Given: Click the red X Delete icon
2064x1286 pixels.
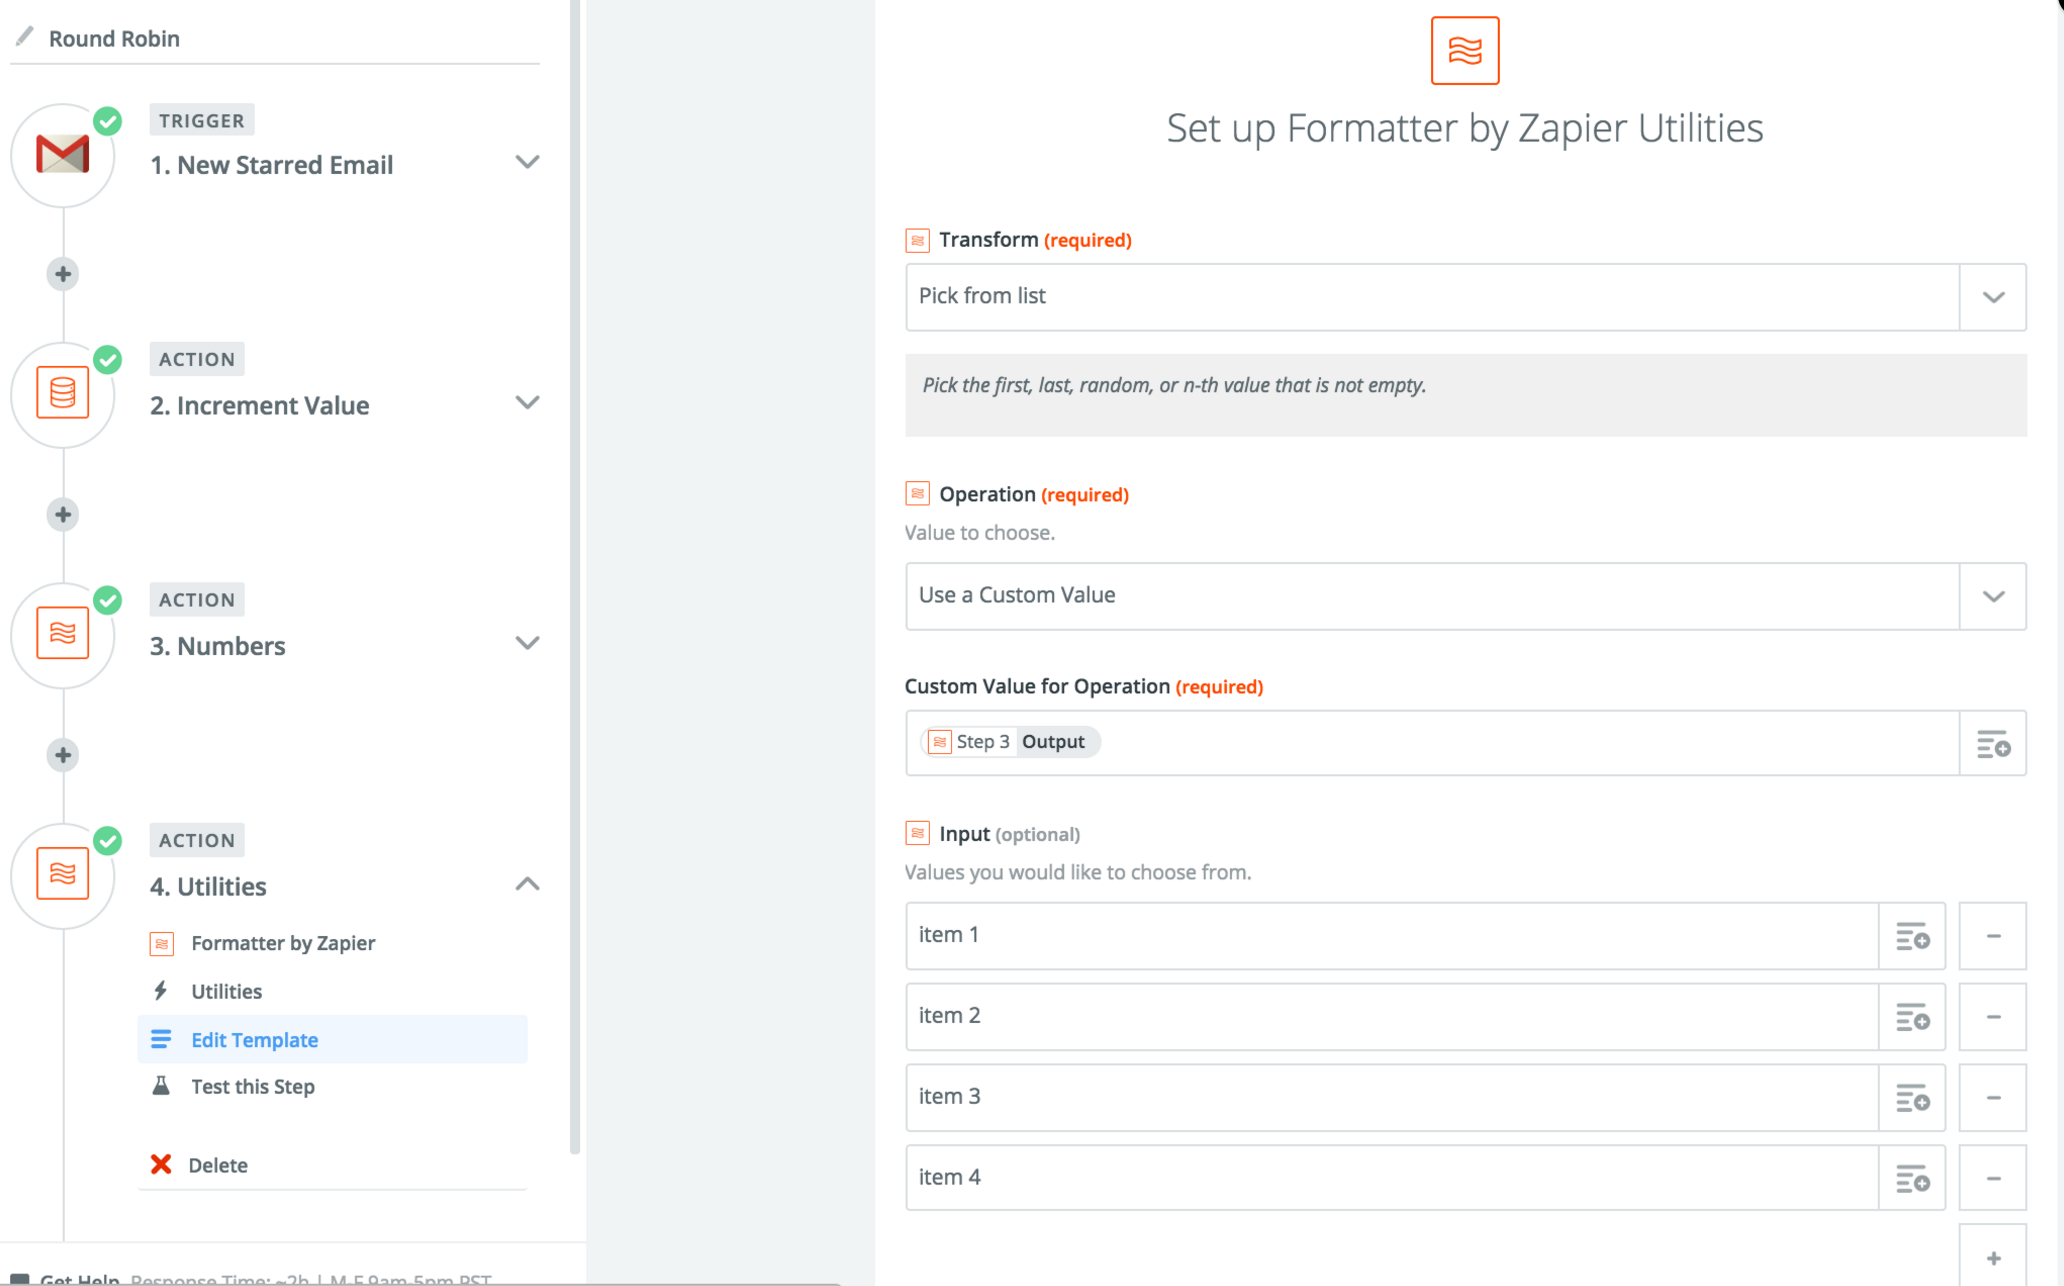Looking at the screenshot, I should click(161, 1164).
